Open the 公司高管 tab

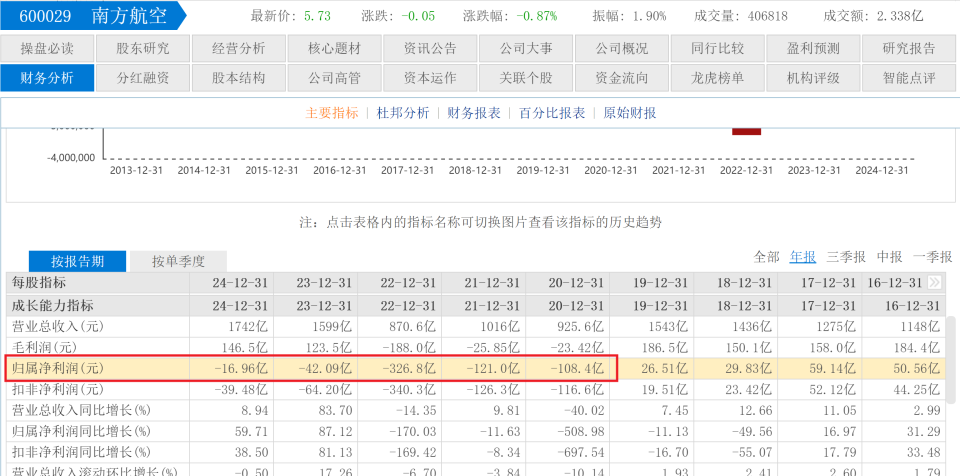click(334, 78)
